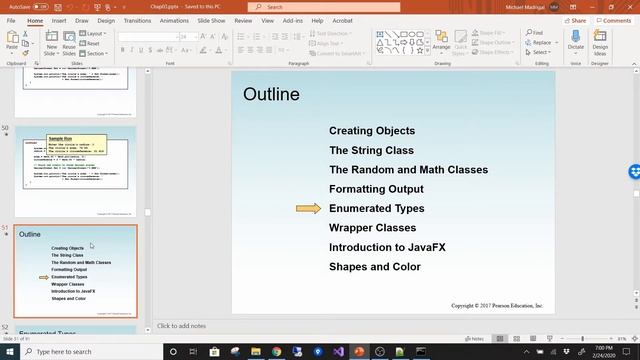Switch to the Transitions tab
This screenshot has width=640, height=360.
click(137, 20)
